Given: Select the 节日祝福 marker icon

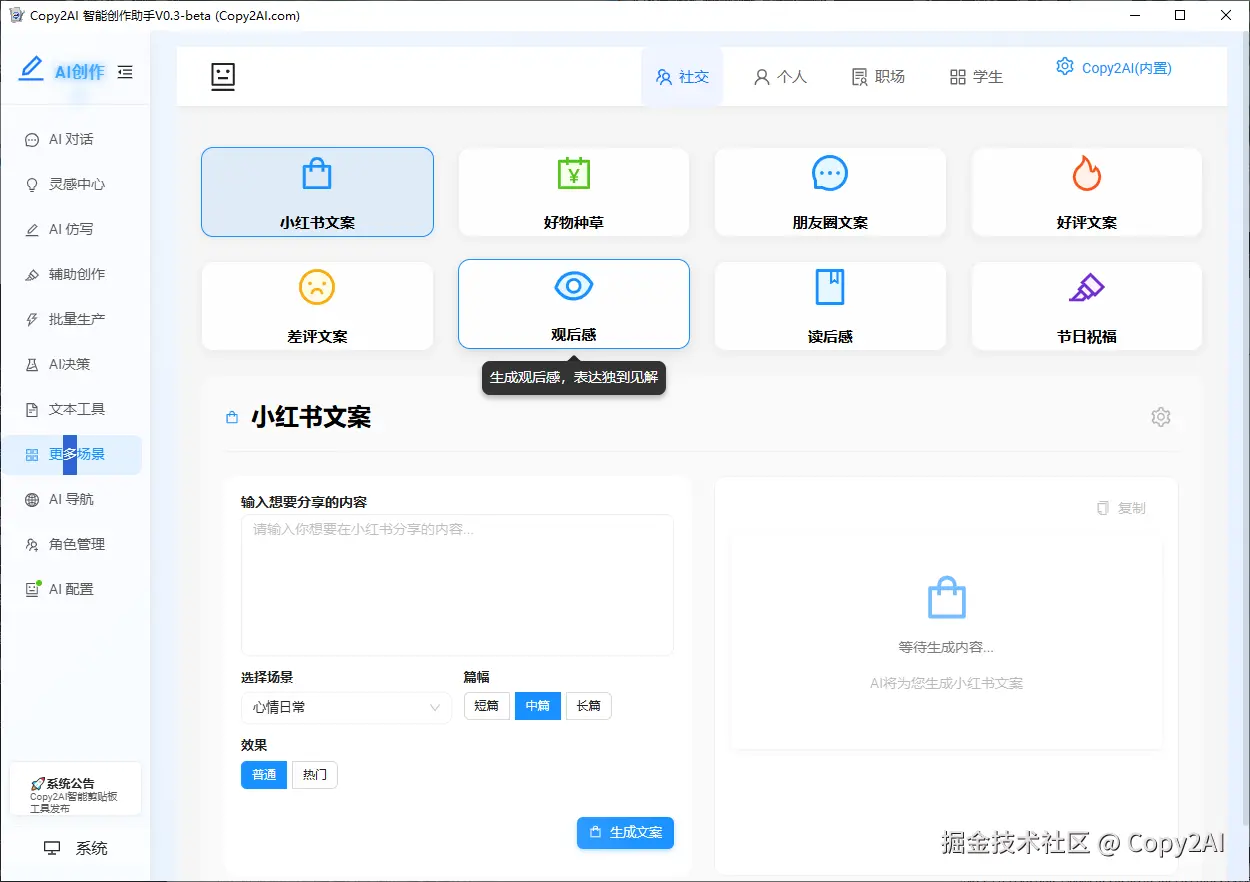Looking at the screenshot, I should click(1086, 286).
